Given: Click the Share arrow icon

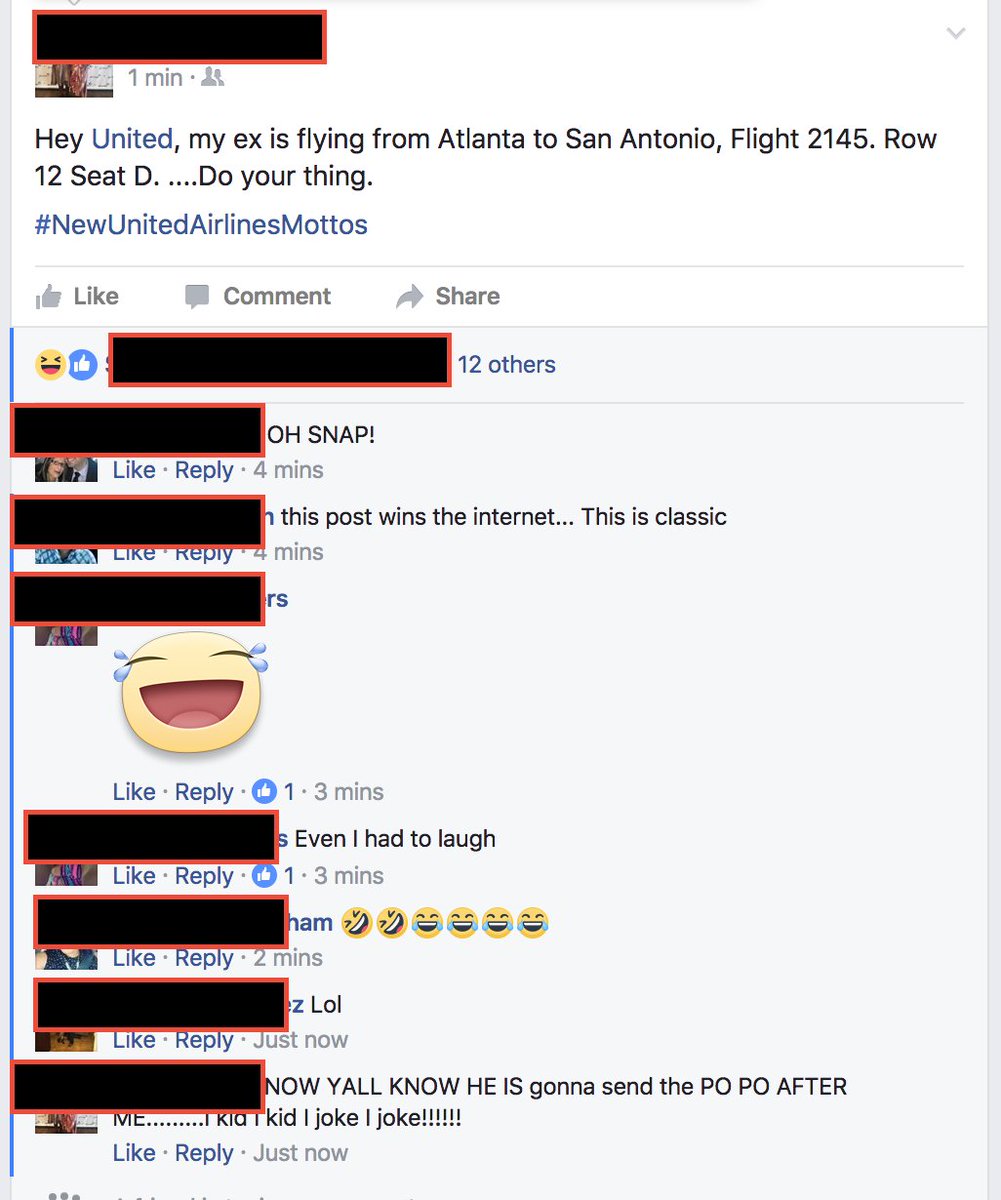Looking at the screenshot, I should coord(410,296).
